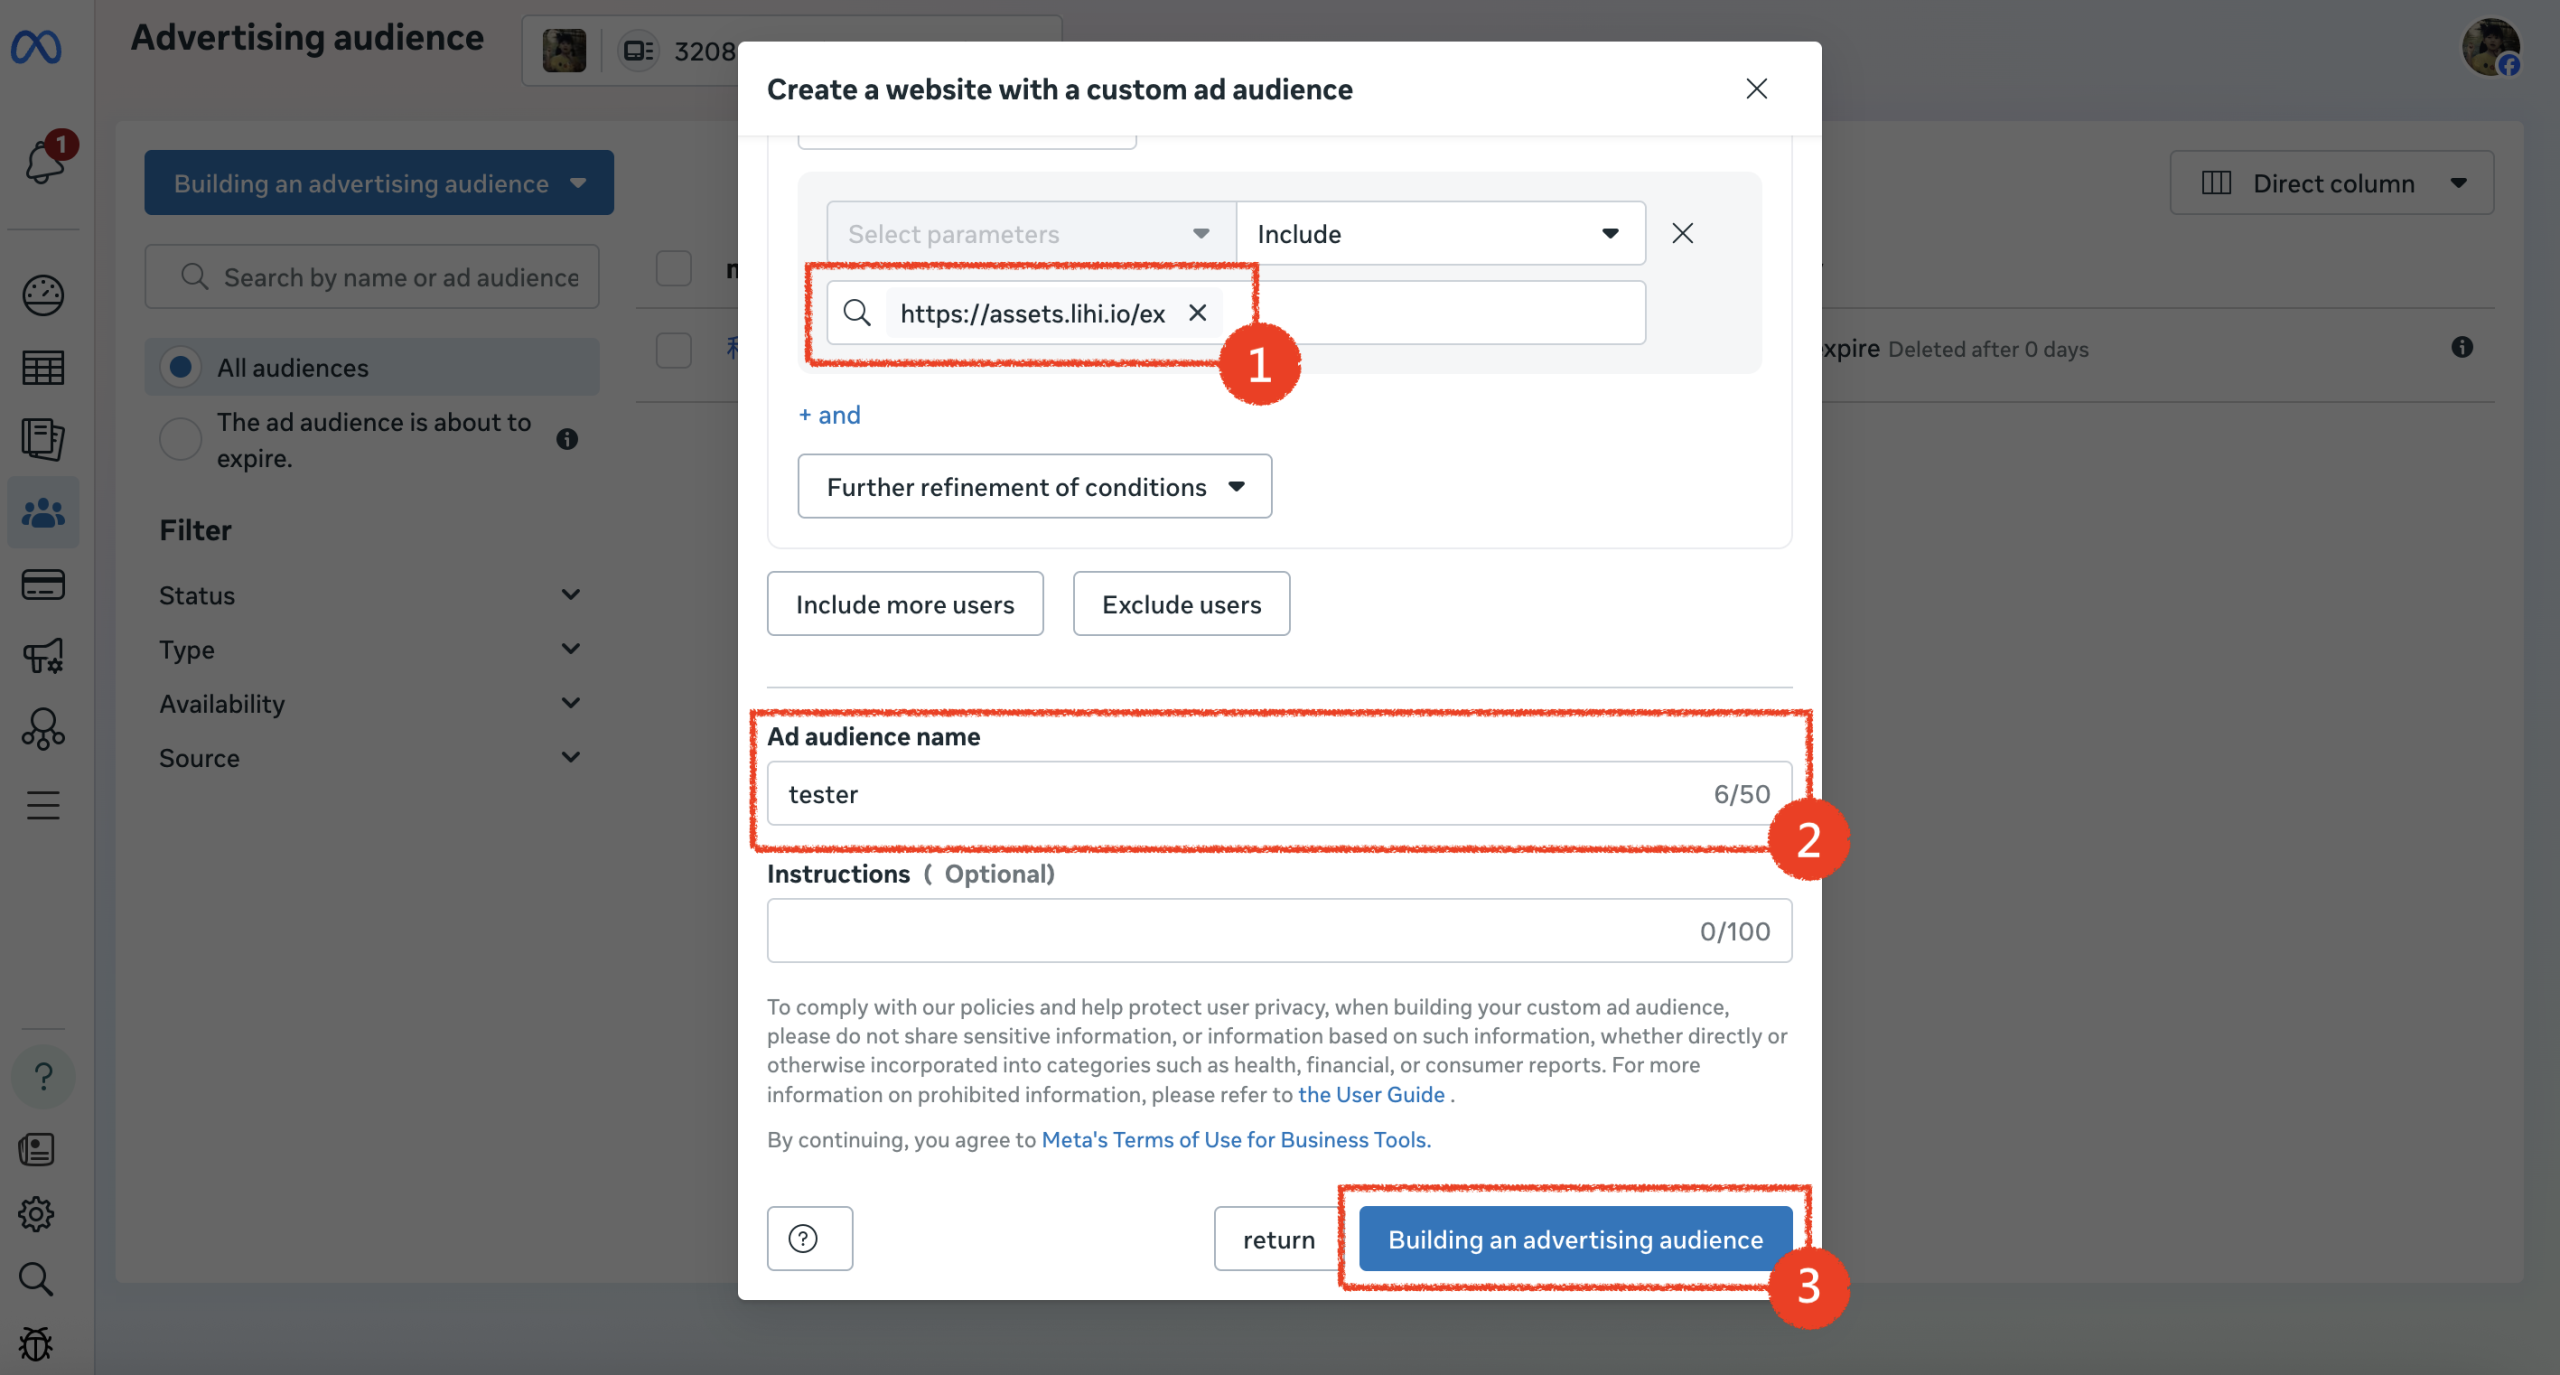Select the audience about to expire radio
2560x1375 pixels.
coord(181,440)
